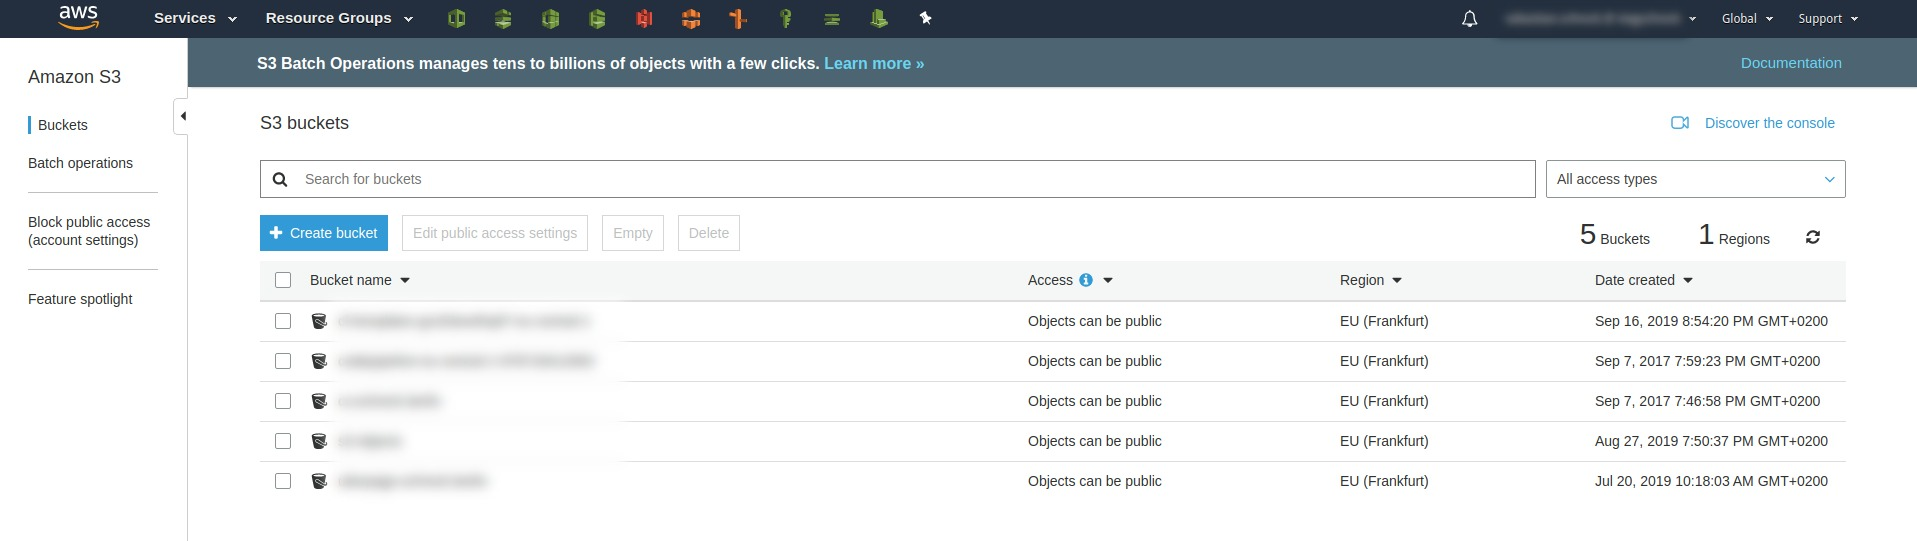
Task: Check the bucket created Aug 27, 2019
Action: pos(283,441)
